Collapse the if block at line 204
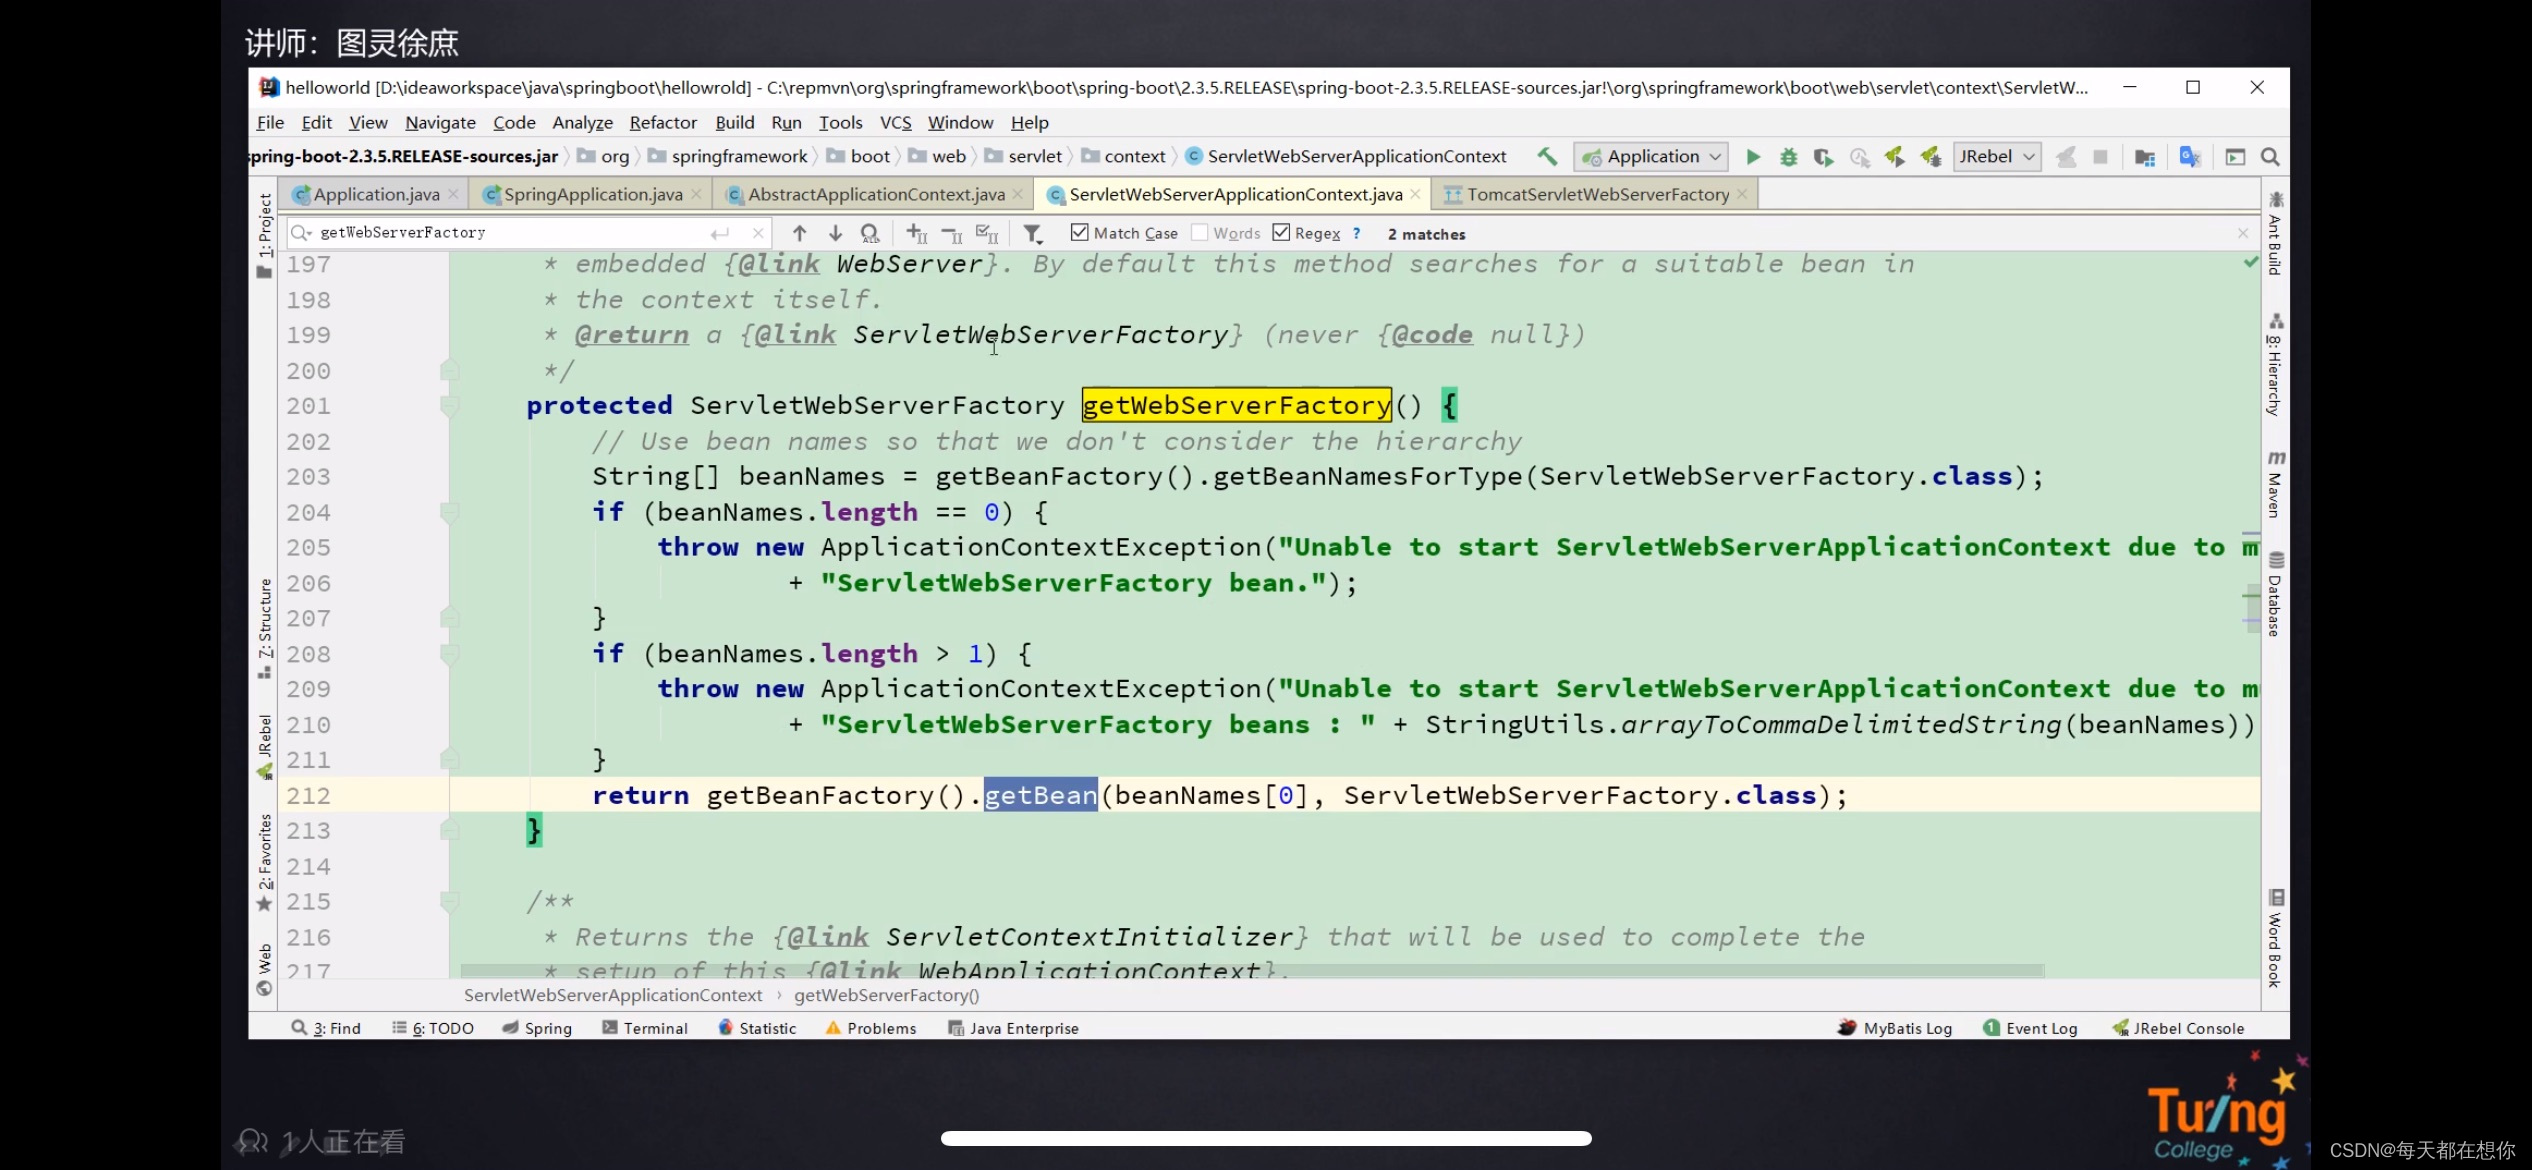The width and height of the screenshot is (2532, 1170). click(449, 512)
